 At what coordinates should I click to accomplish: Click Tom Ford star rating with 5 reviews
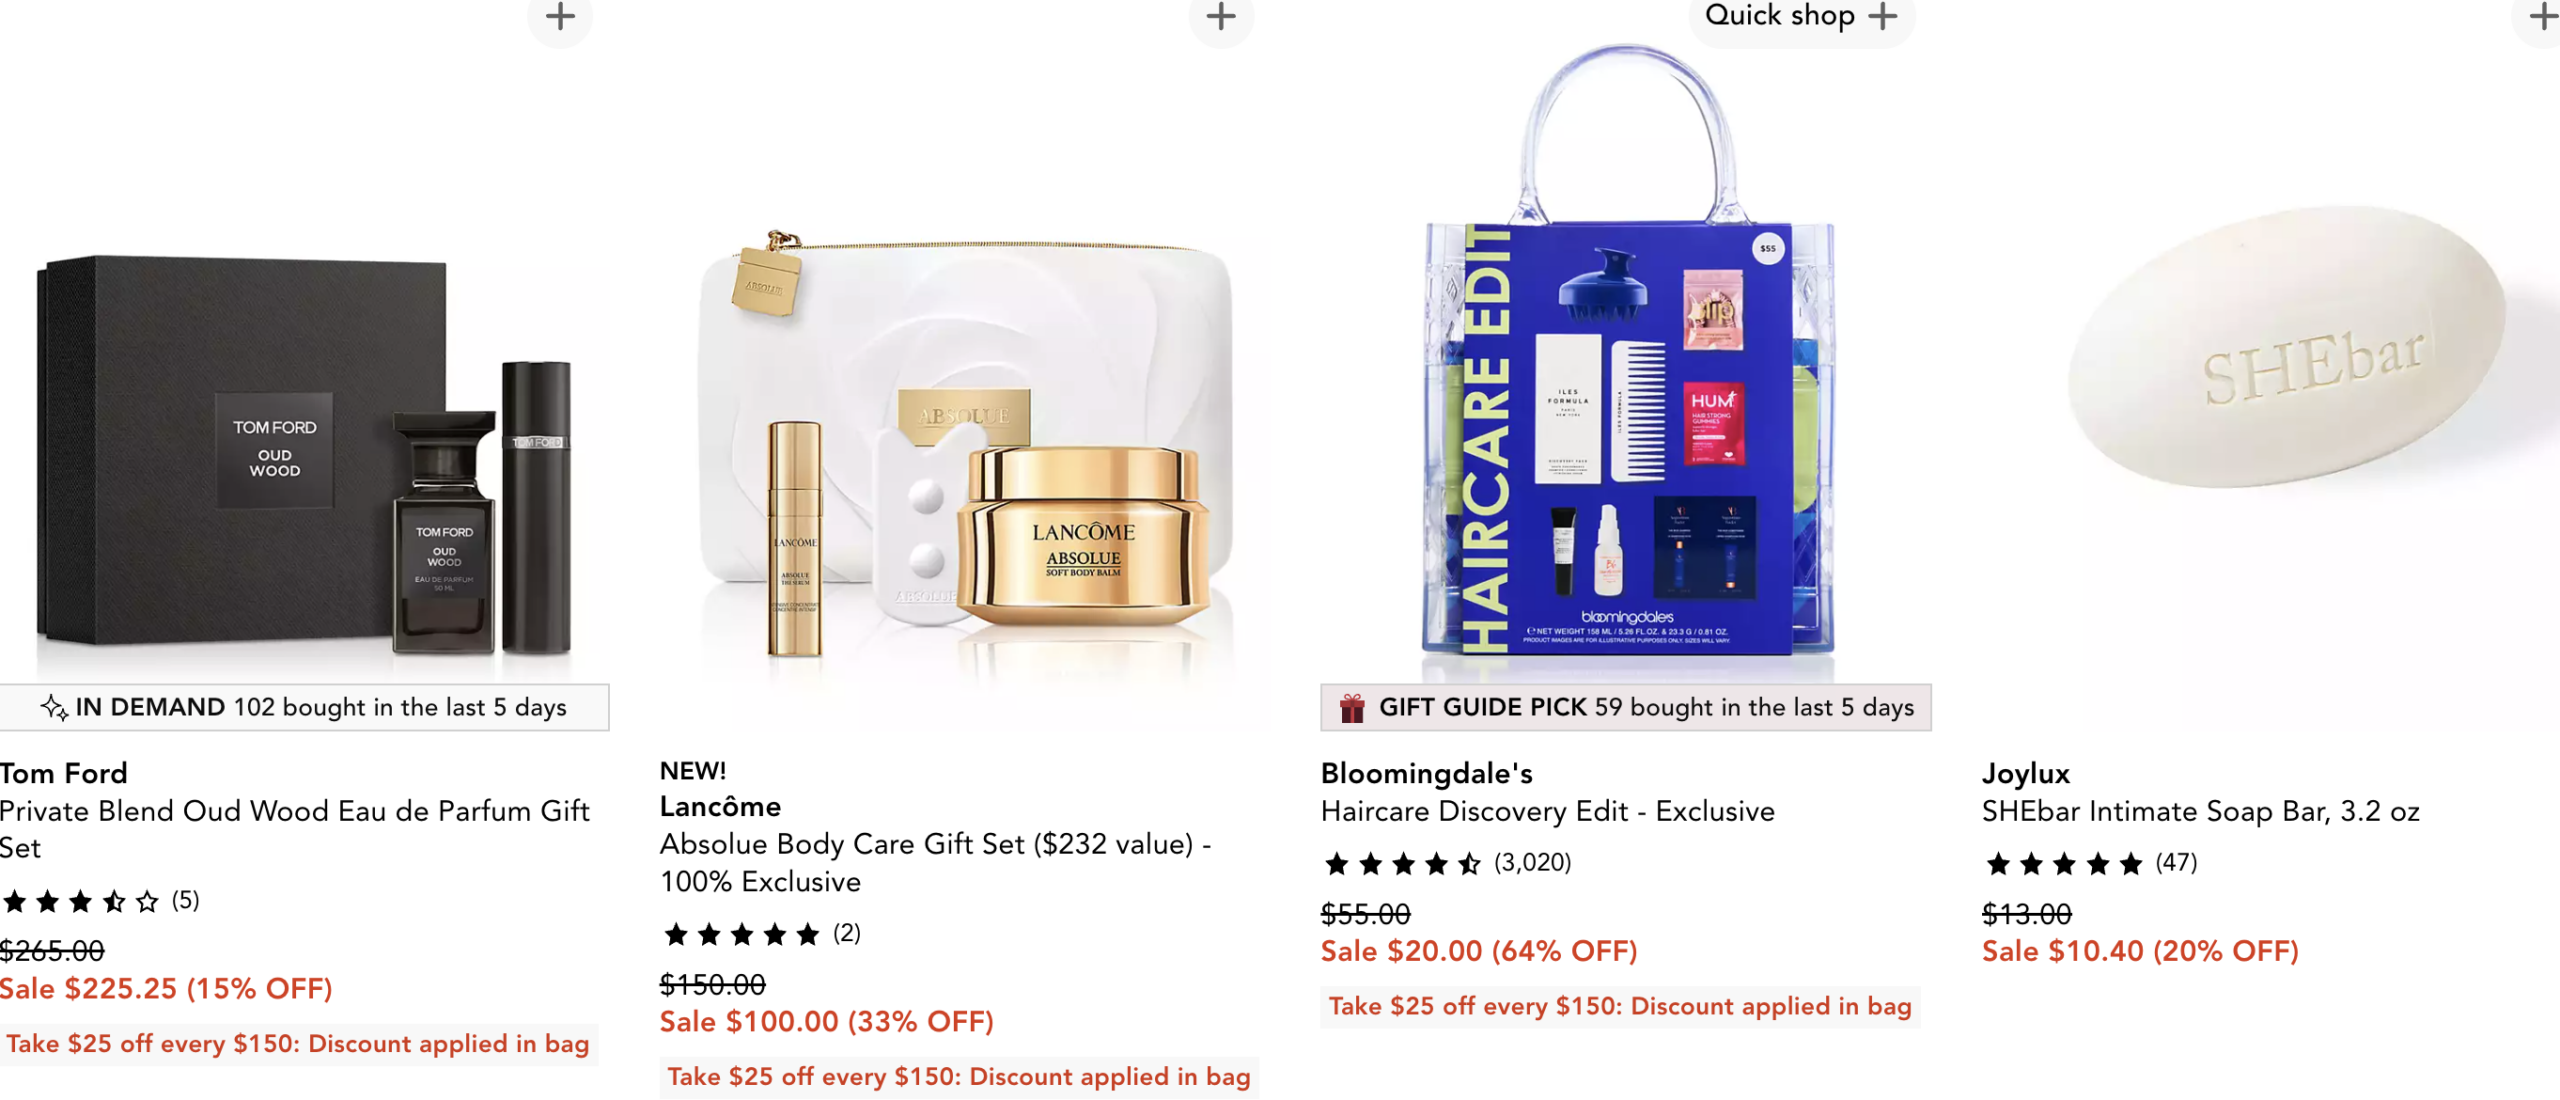point(100,901)
